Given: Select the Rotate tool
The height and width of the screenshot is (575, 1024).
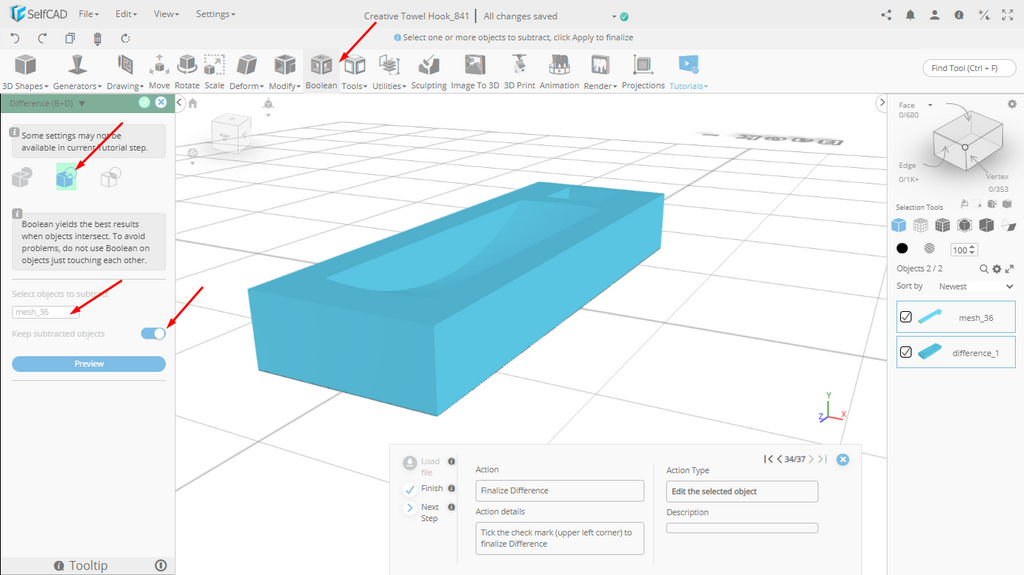Looking at the screenshot, I should (187, 72).
